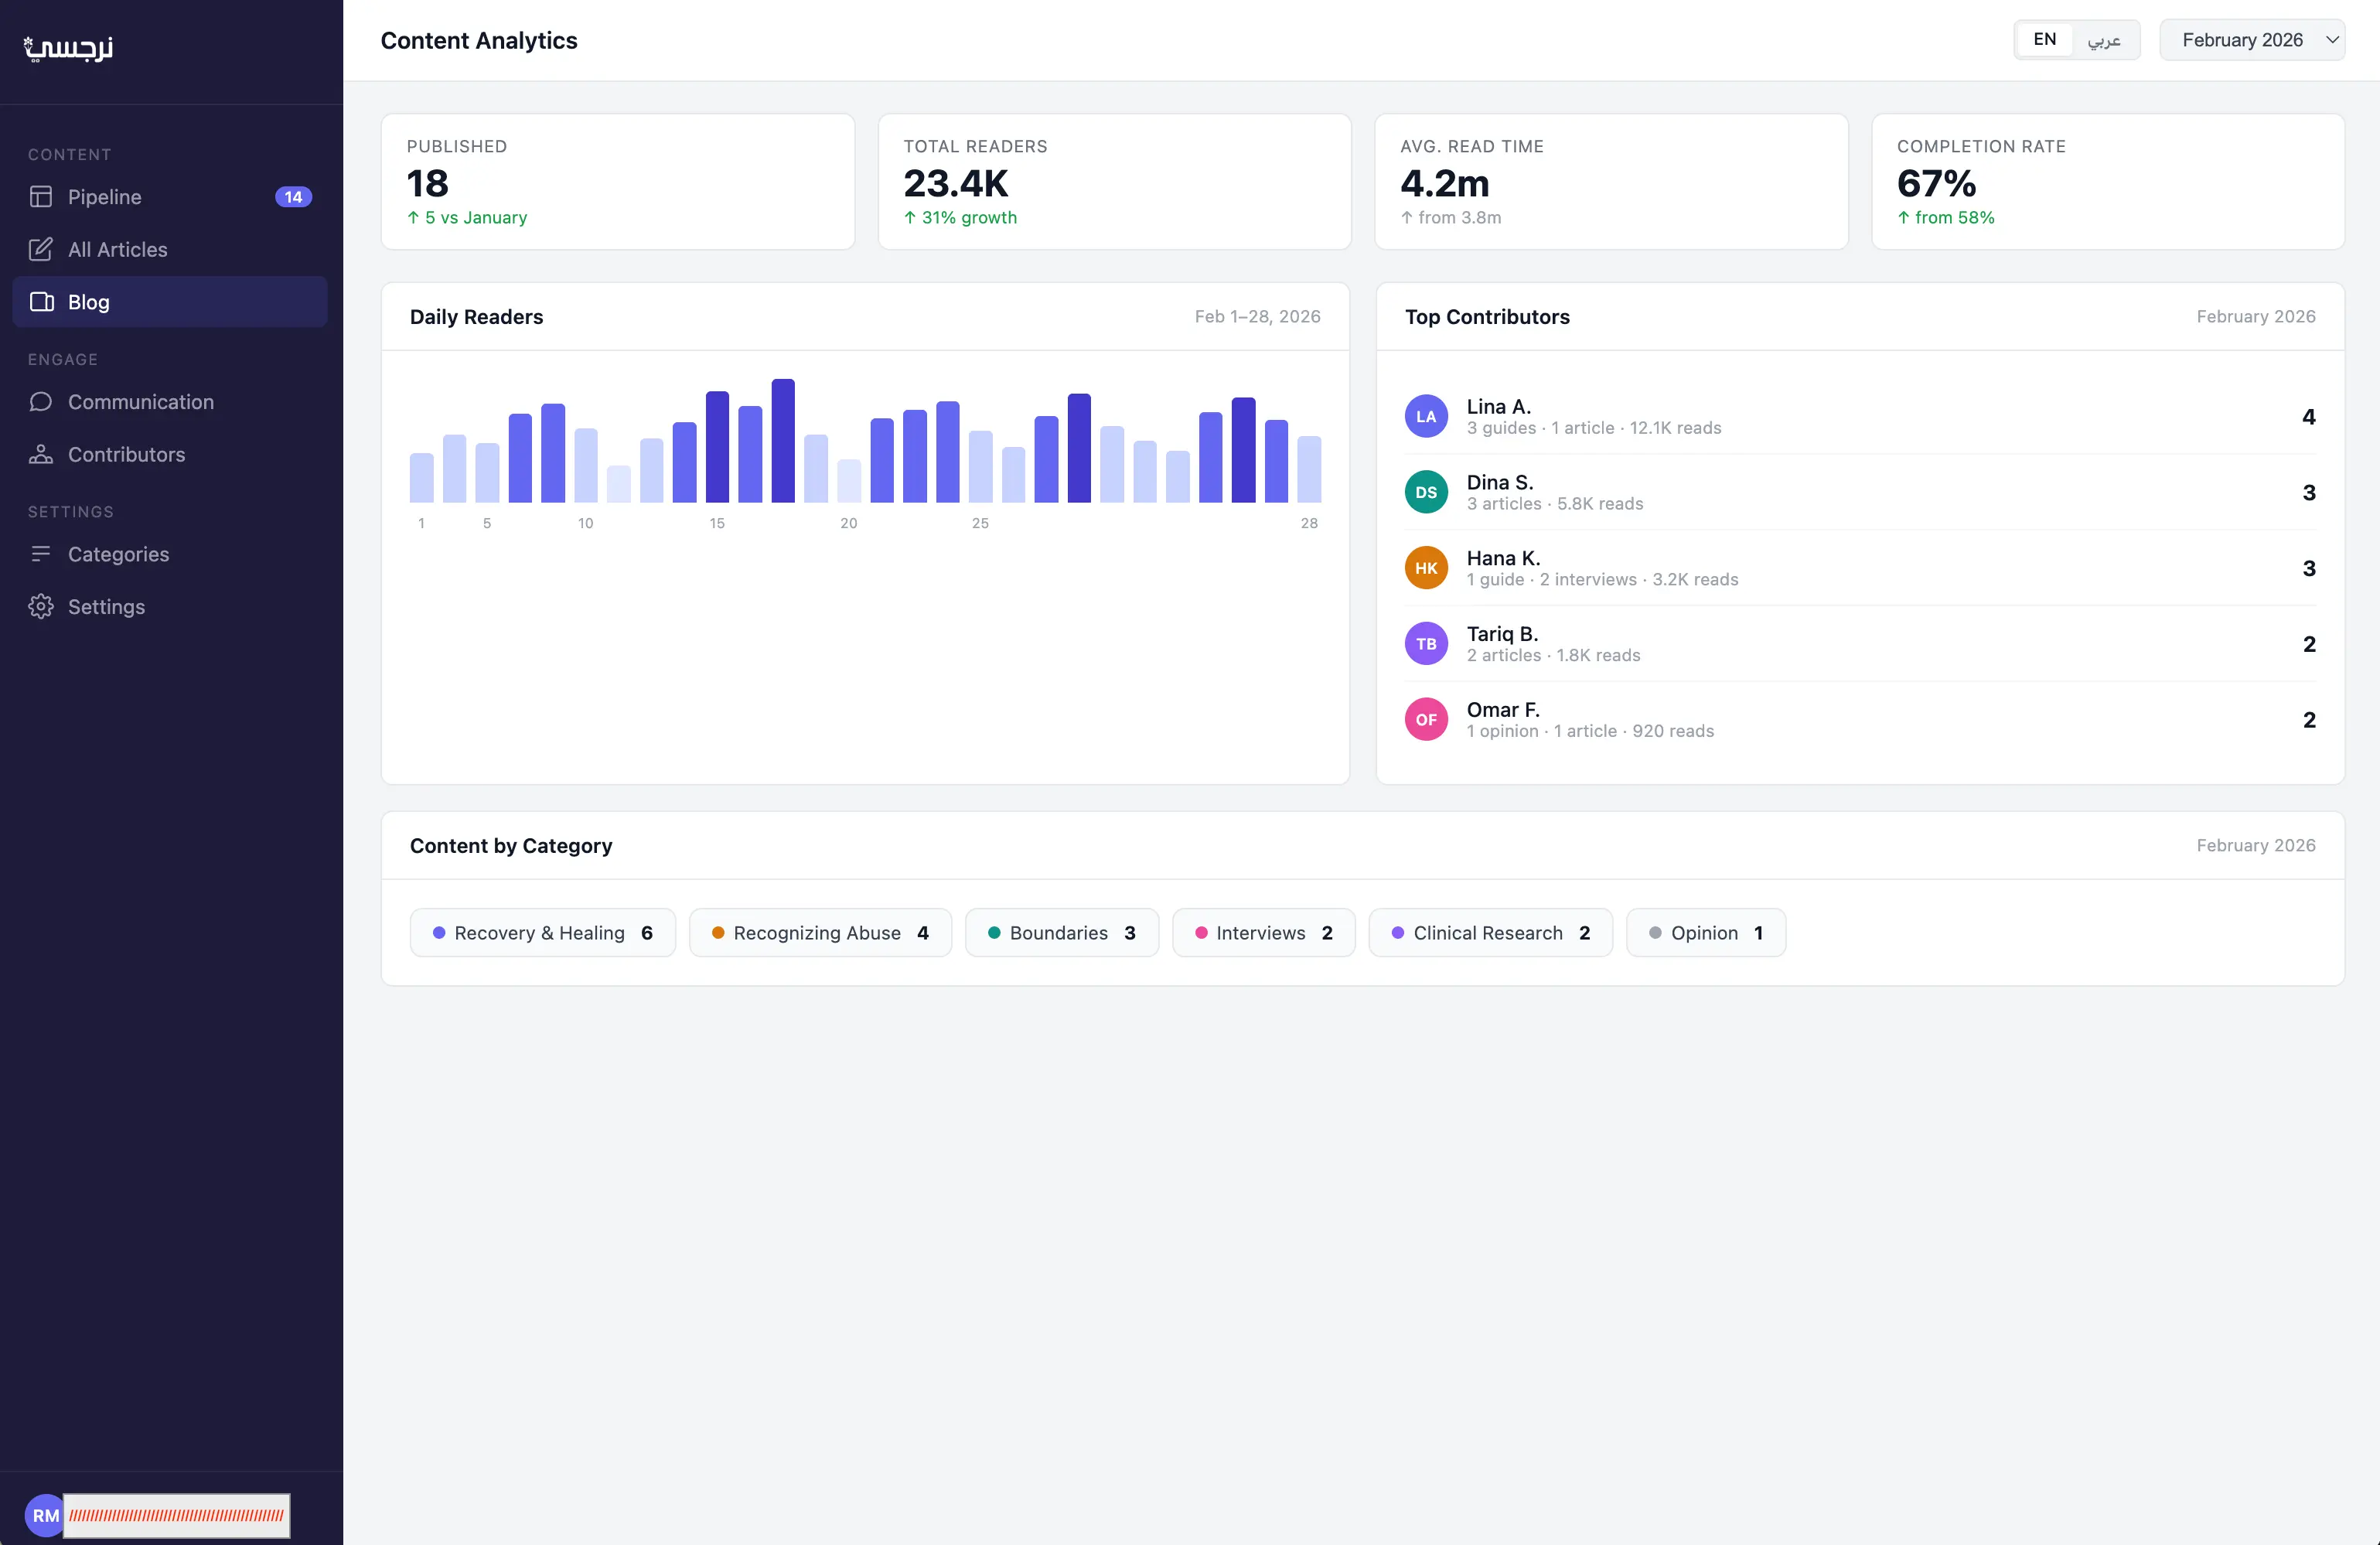Click the Opinion gray dot
Screen dimensions: 2380x1545
(1655, 933)
